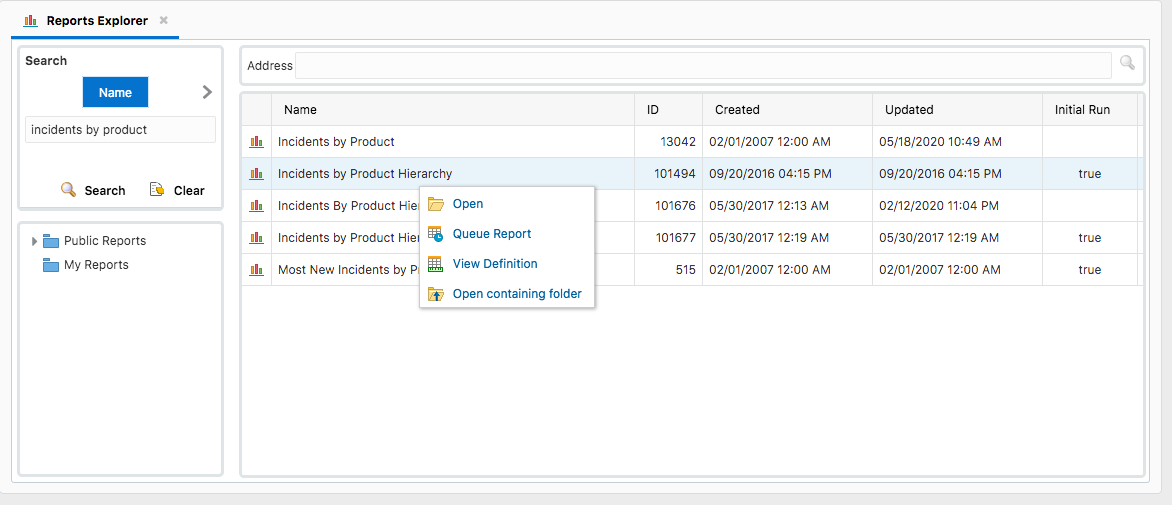Screen dimensions: 1172x505
Task: Select View Definition menu entry
Action: click(x=494, y=264)
